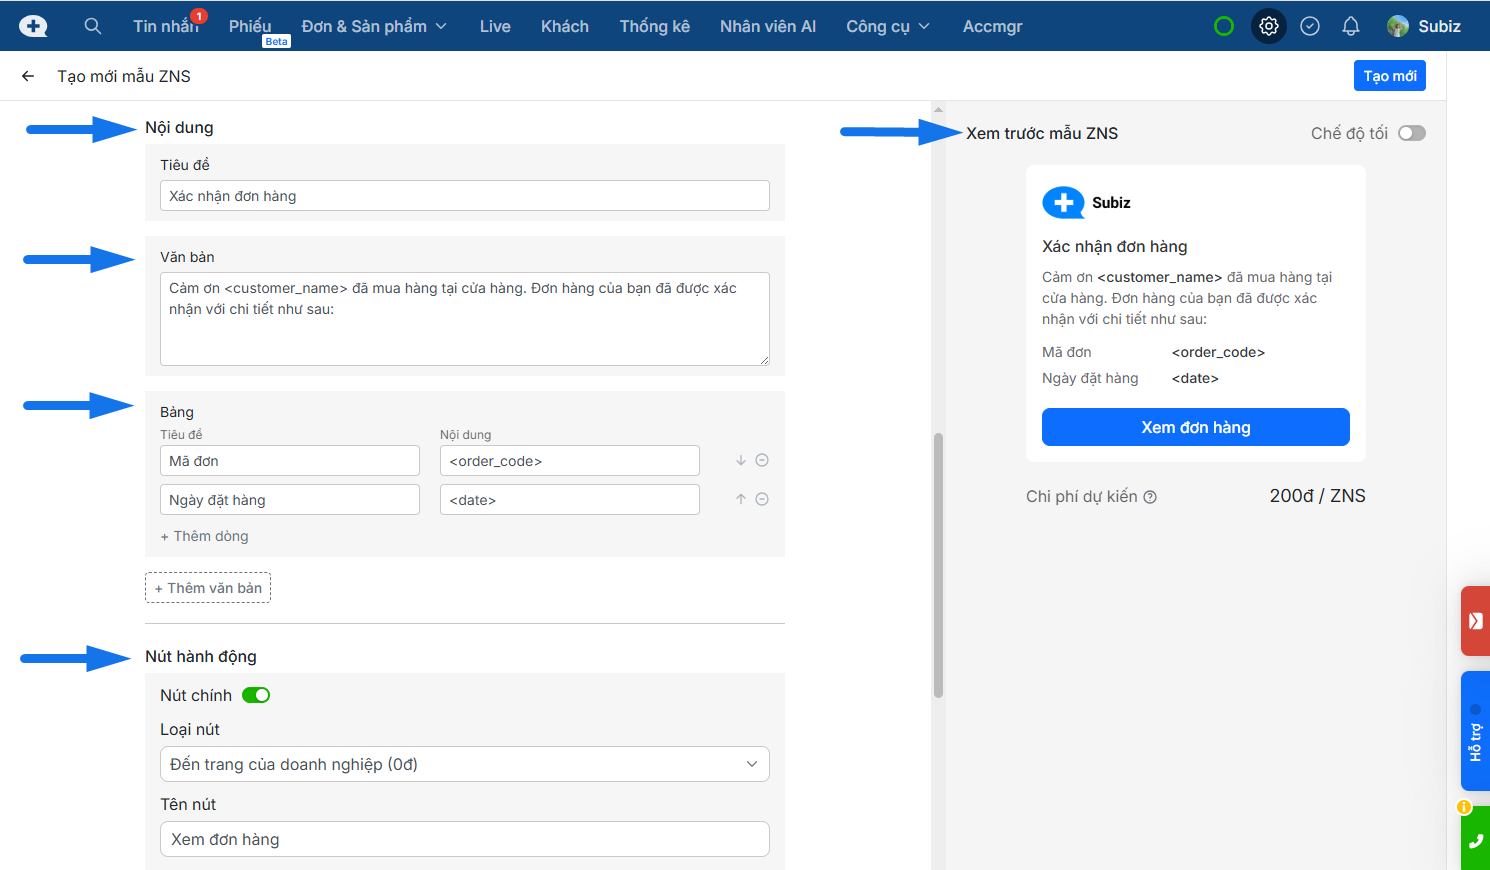Open the Loại nút dropdown
The height and width of the screenshot is (870, 1490).
tap(464, 764)
